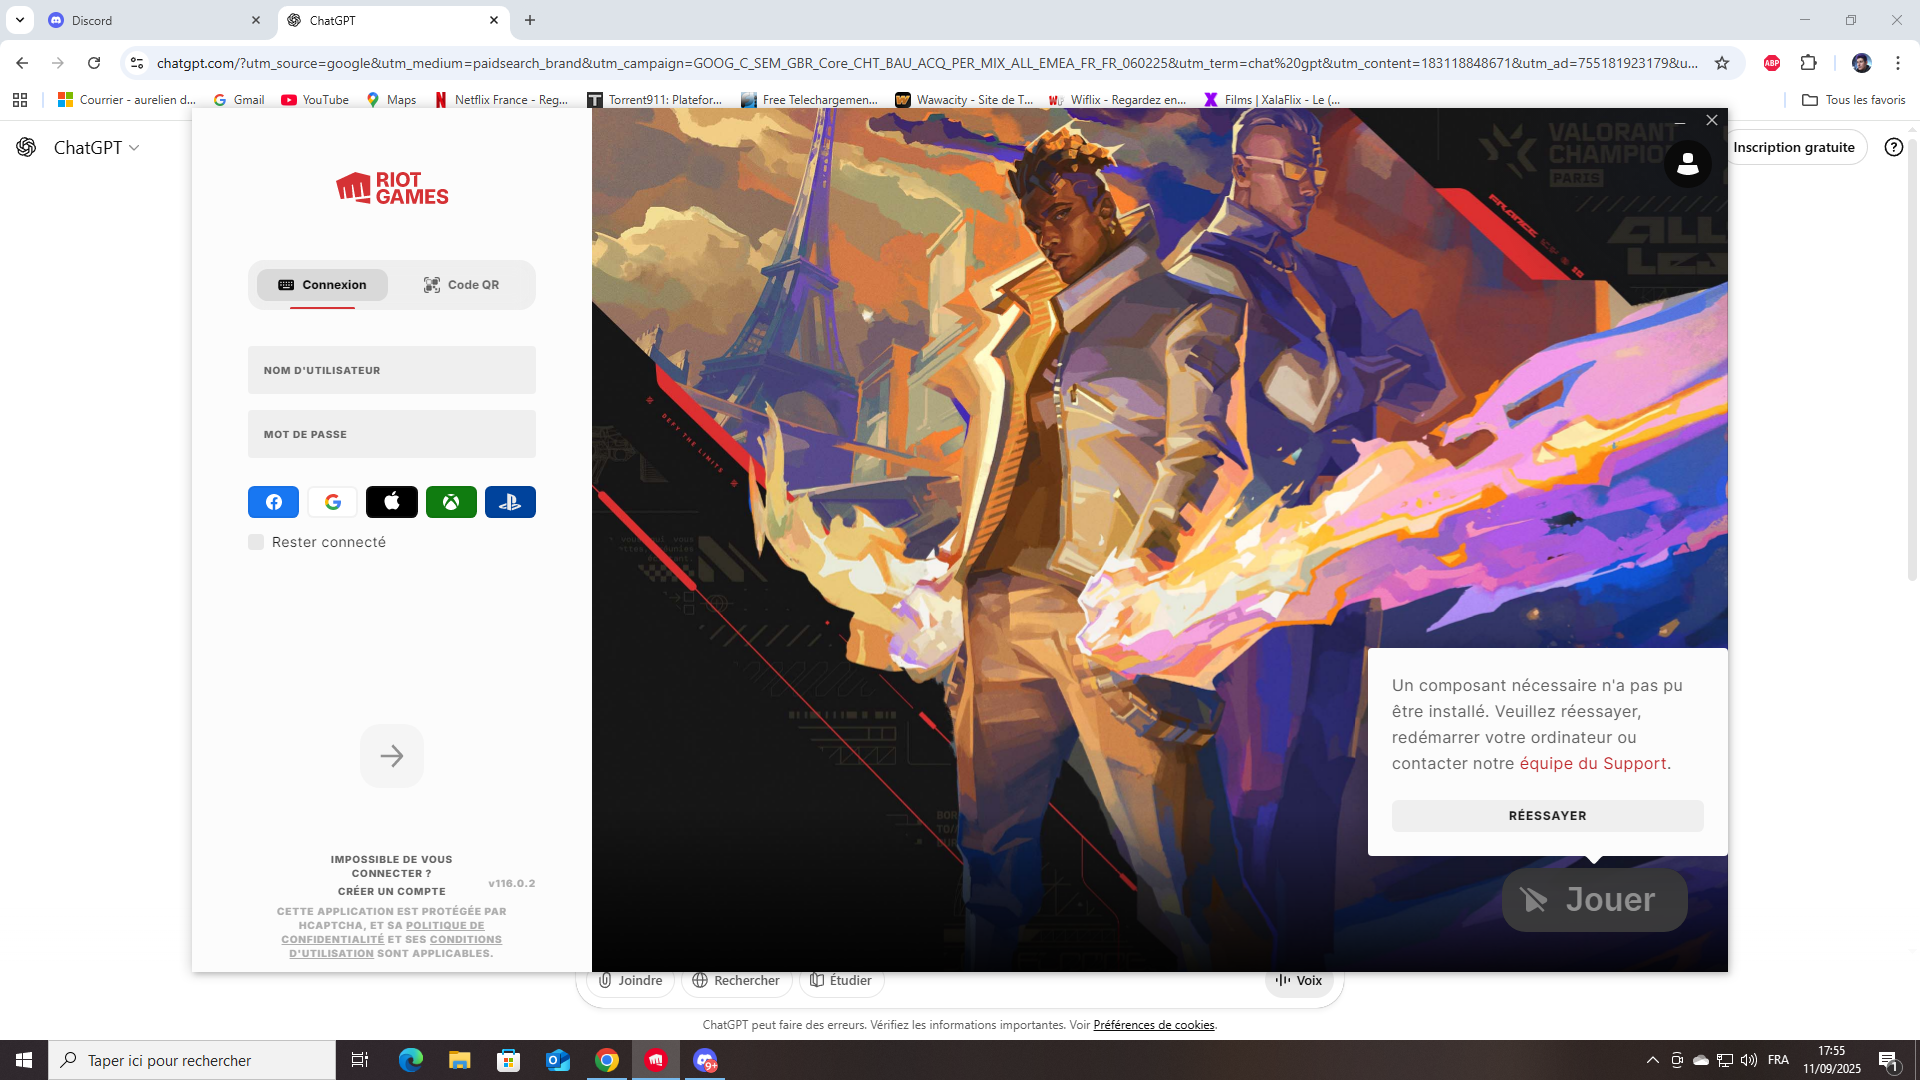Image resolution: width=1920 pixels, height=1080 pixels.
Task: Open Impossible de vous connecter link
Action: pyautogui.click(x=392, y=867)
